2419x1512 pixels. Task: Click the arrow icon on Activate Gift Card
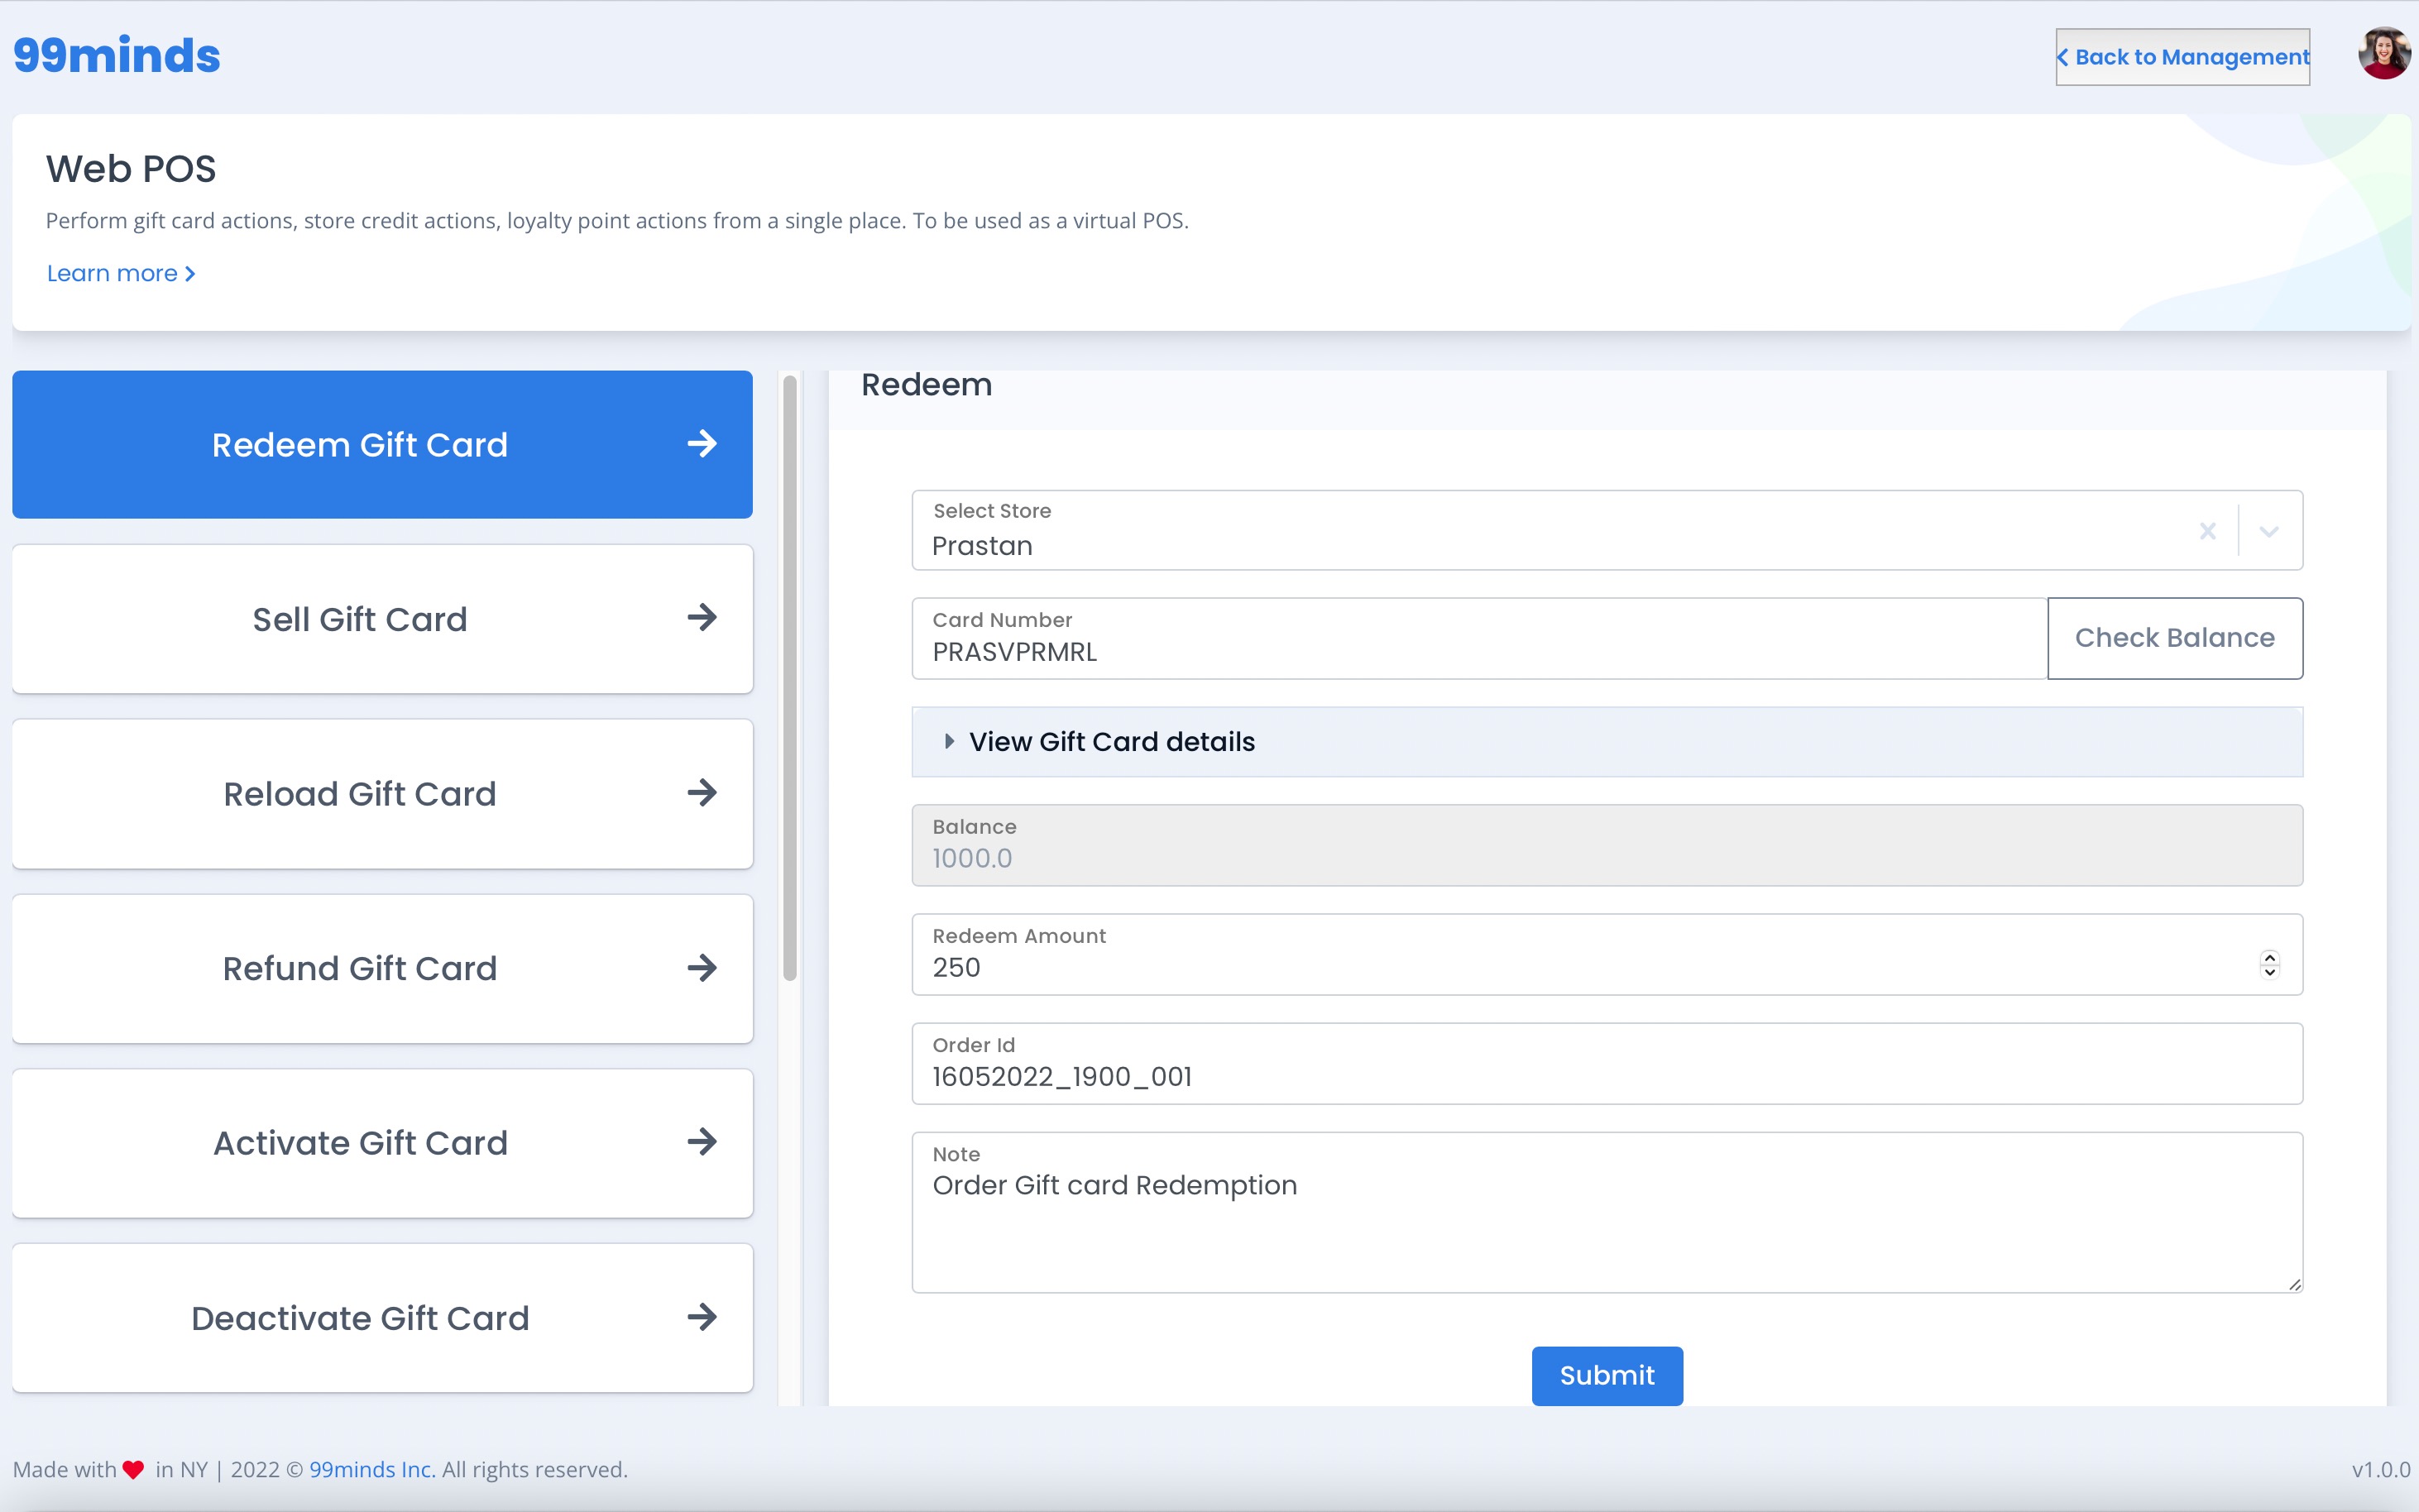tap(702, 1142)
